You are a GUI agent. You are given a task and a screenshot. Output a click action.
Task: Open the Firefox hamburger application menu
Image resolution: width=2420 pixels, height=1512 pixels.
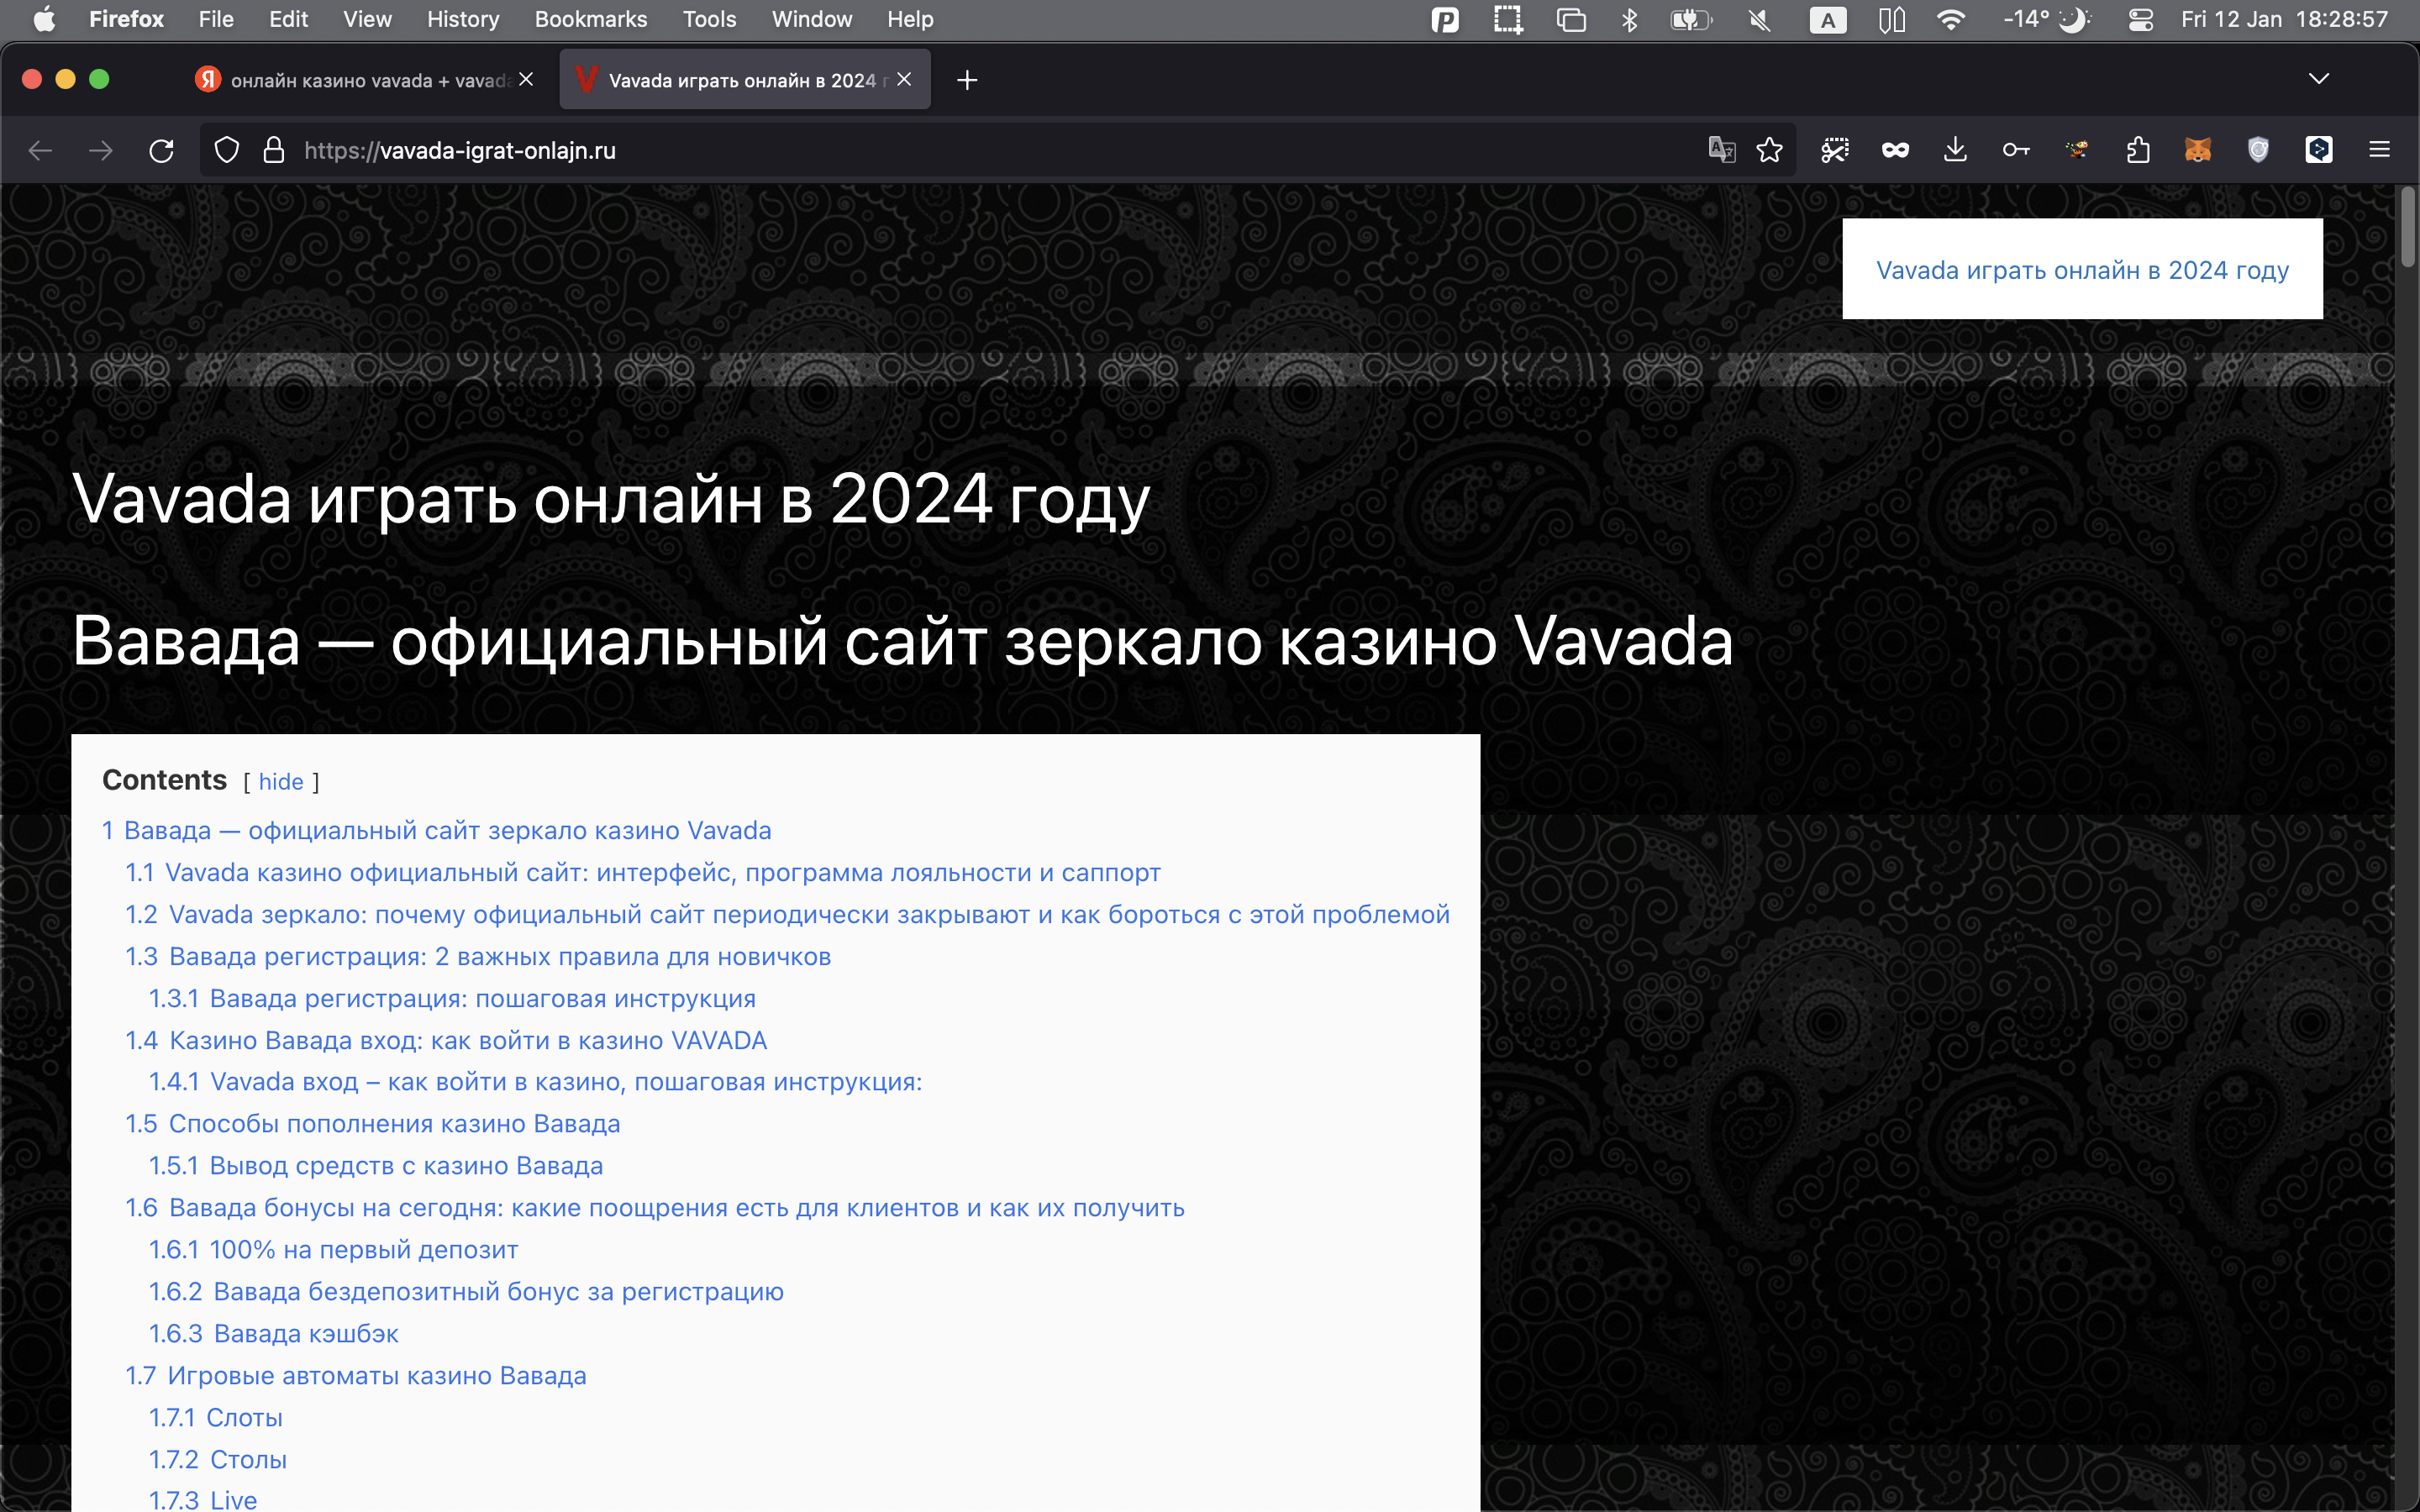click(x=2379, y=151)
